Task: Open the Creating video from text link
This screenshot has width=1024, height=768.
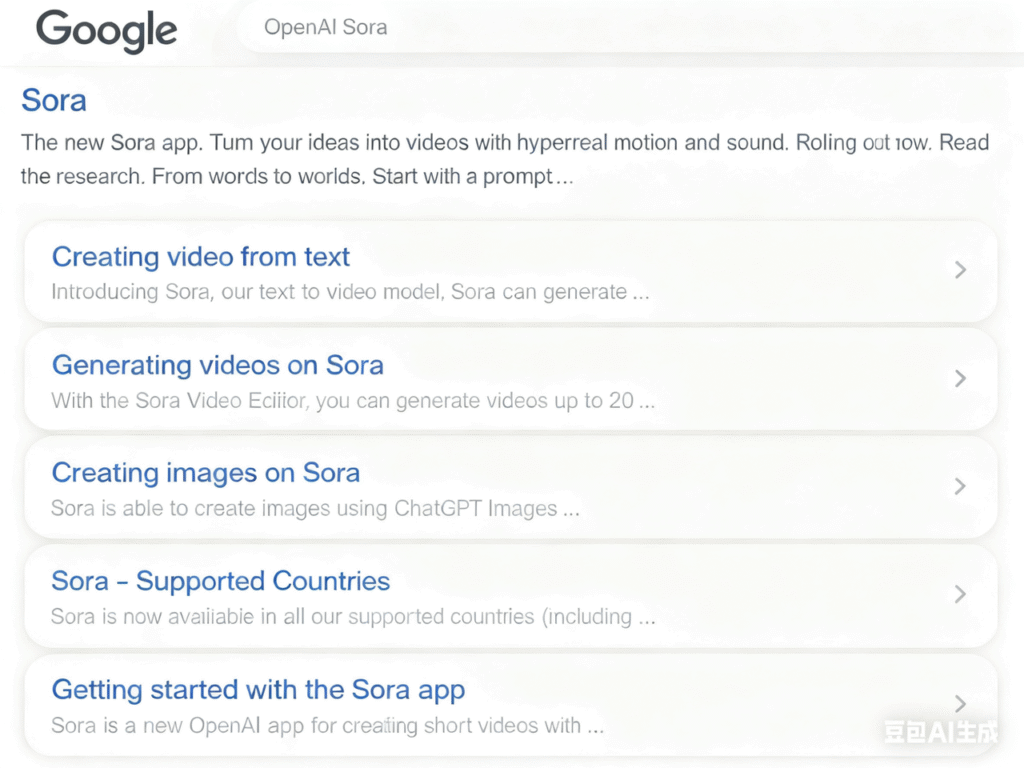Action: pos(200,257)
